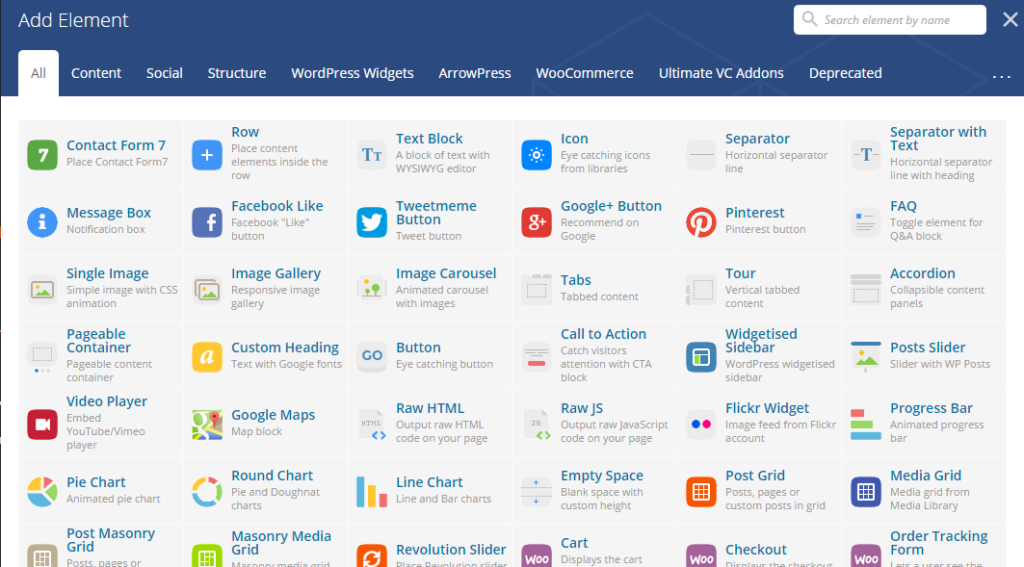Switch to WordPress Widgets tab

point(353,73)
